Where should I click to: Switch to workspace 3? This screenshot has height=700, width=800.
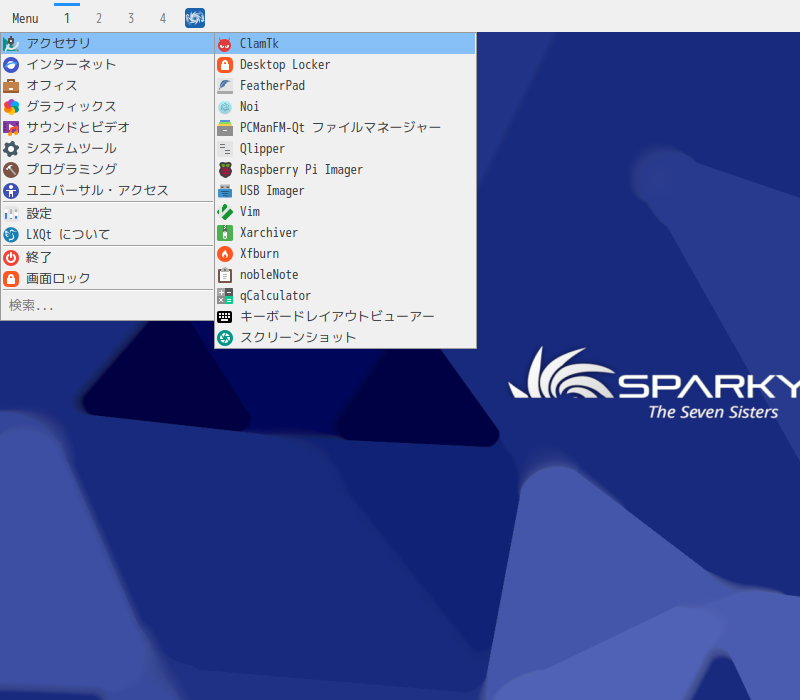[131, 18]
